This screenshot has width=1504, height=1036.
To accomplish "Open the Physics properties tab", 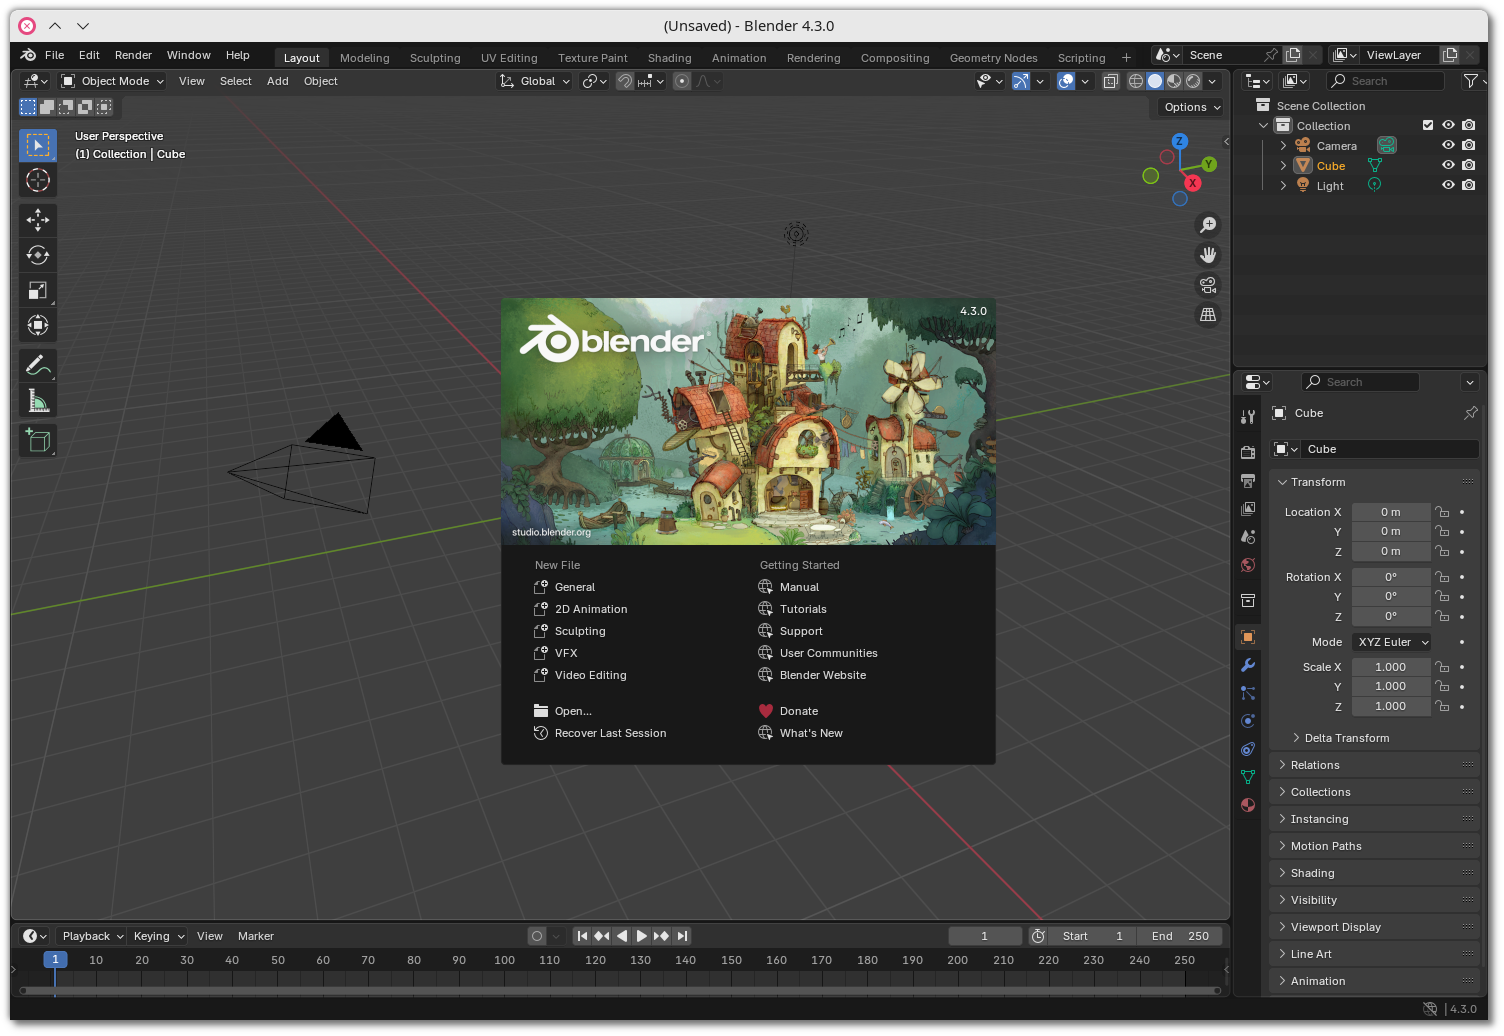I will pos(1248,721).
